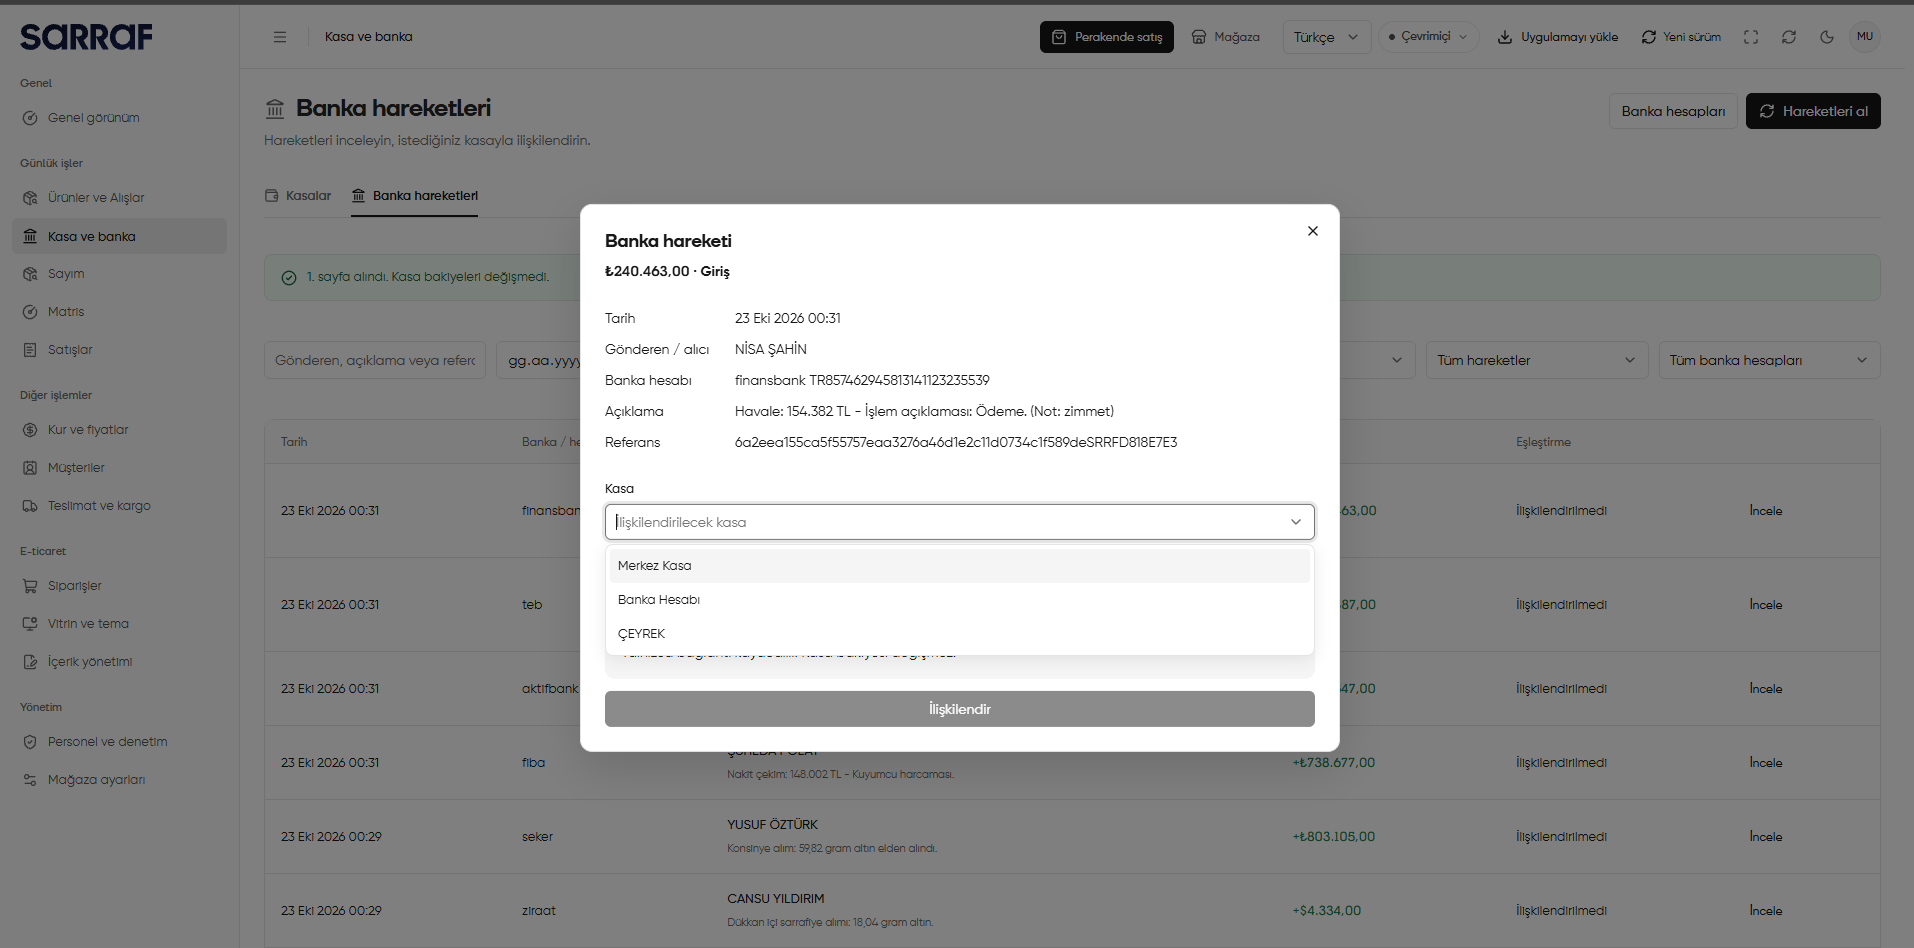Select the Banka hareketleri tab
This screenshot has width=1914, height=948.
415,196
